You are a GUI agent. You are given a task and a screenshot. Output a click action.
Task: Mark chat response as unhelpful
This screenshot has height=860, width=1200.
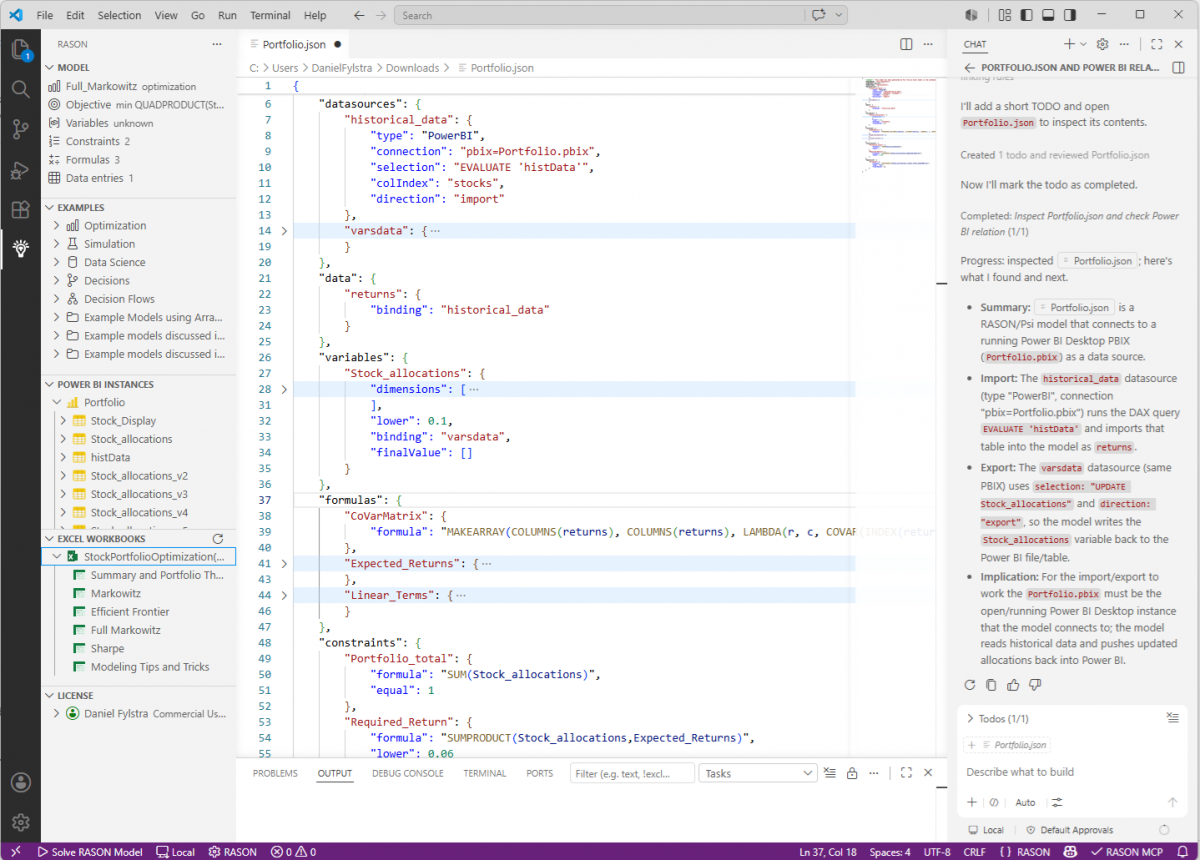(x=1035, y=685)
